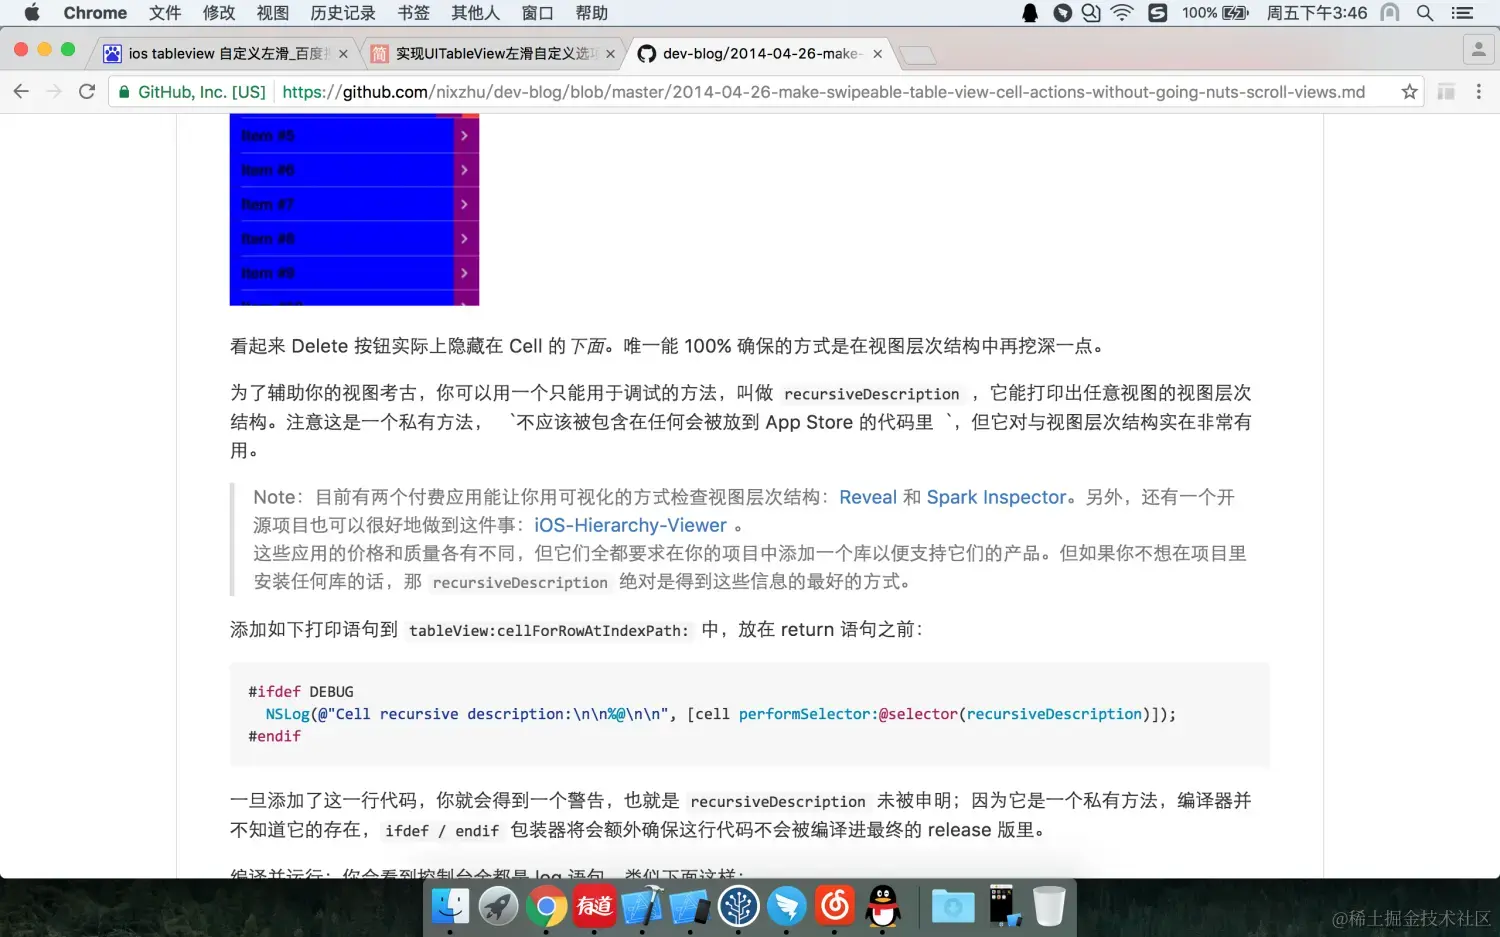Toggle the QQ penguin status icon

tap(1029, 13)
